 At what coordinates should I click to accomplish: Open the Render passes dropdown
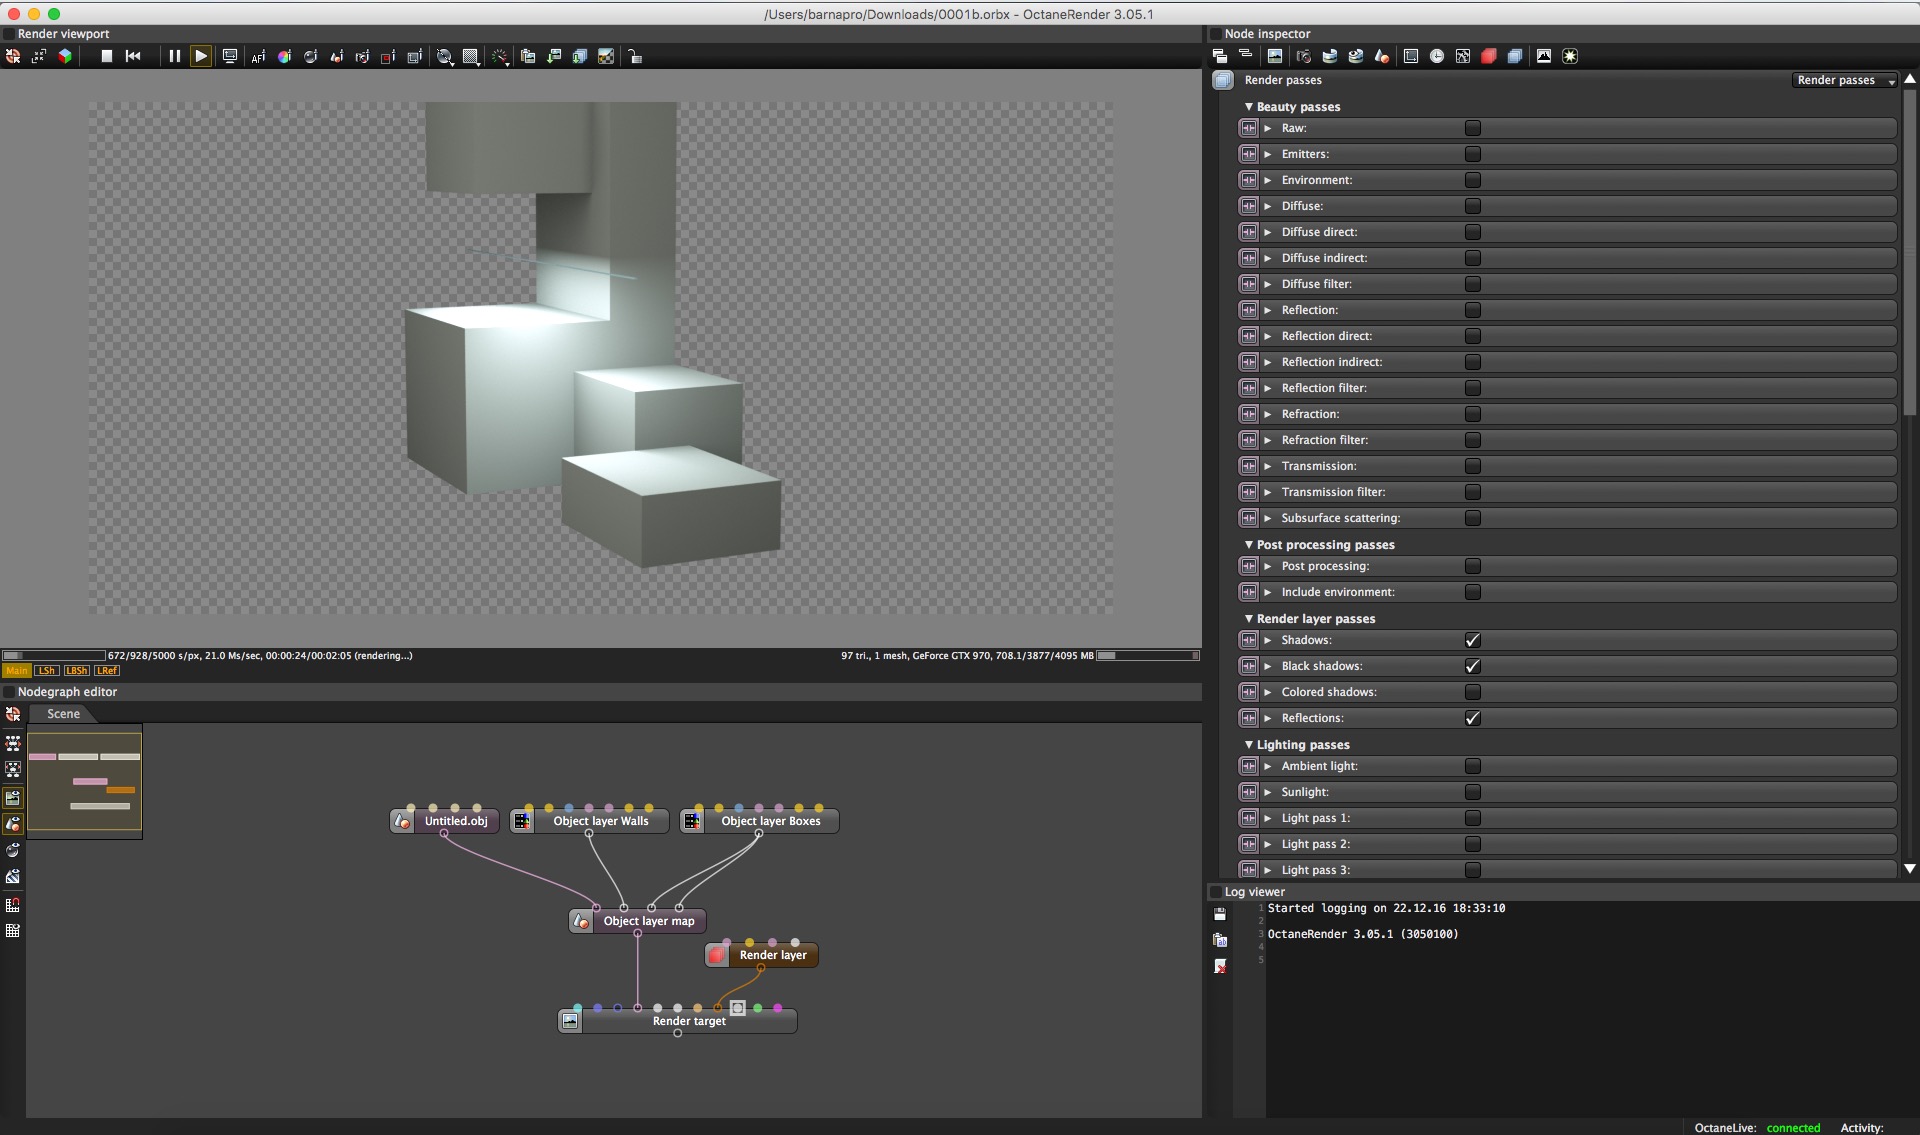tap(1845, 80)
